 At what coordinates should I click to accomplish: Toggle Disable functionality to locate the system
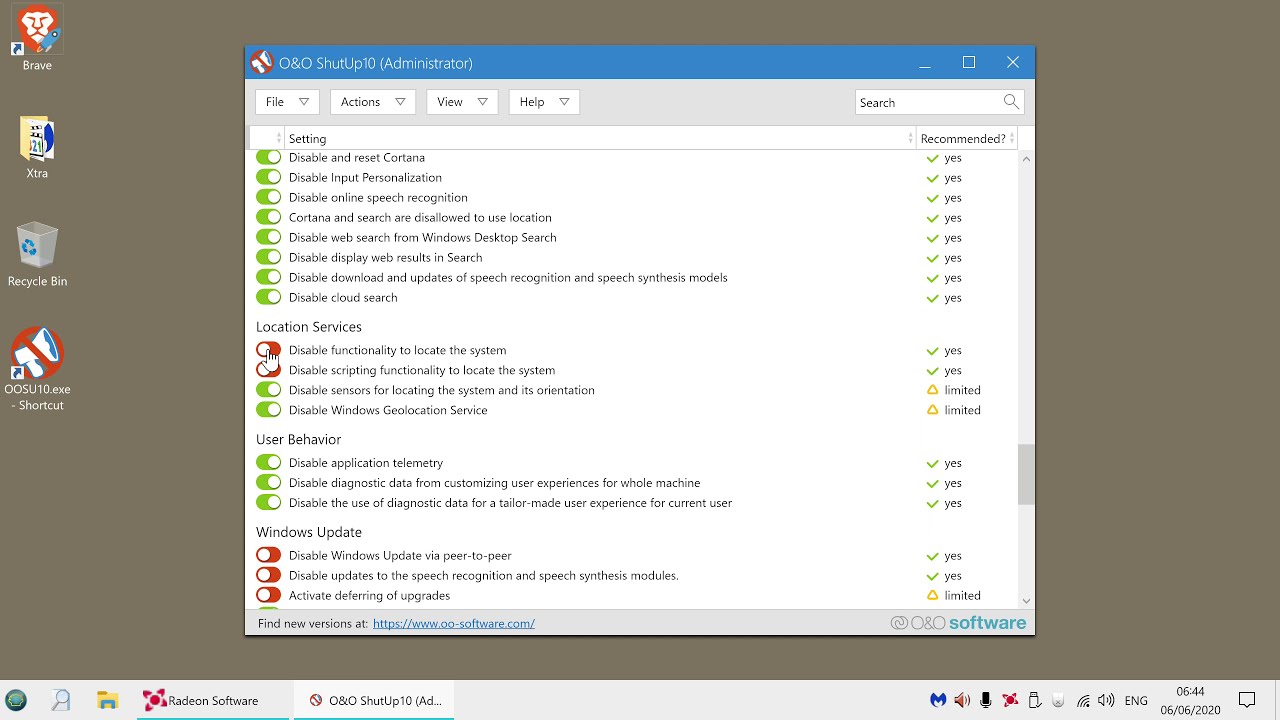point(268,350)
